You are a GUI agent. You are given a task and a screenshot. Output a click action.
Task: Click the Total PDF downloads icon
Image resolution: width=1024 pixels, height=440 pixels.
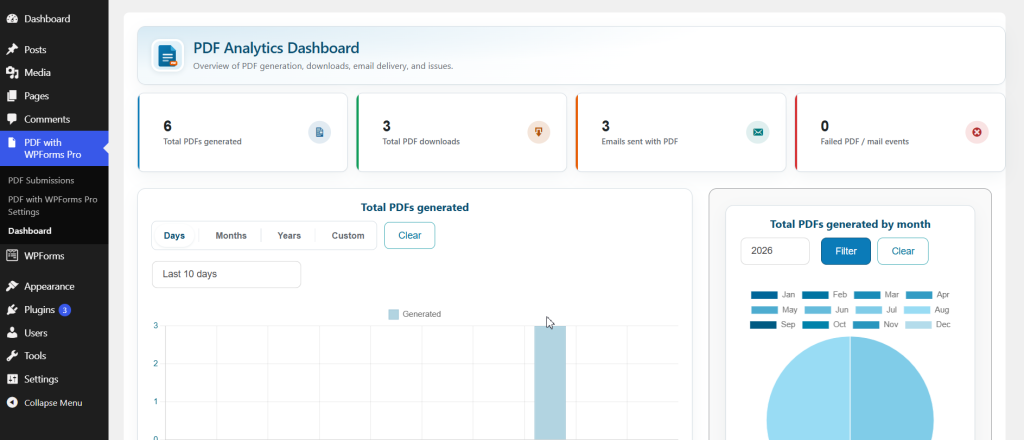pos(539,133)
